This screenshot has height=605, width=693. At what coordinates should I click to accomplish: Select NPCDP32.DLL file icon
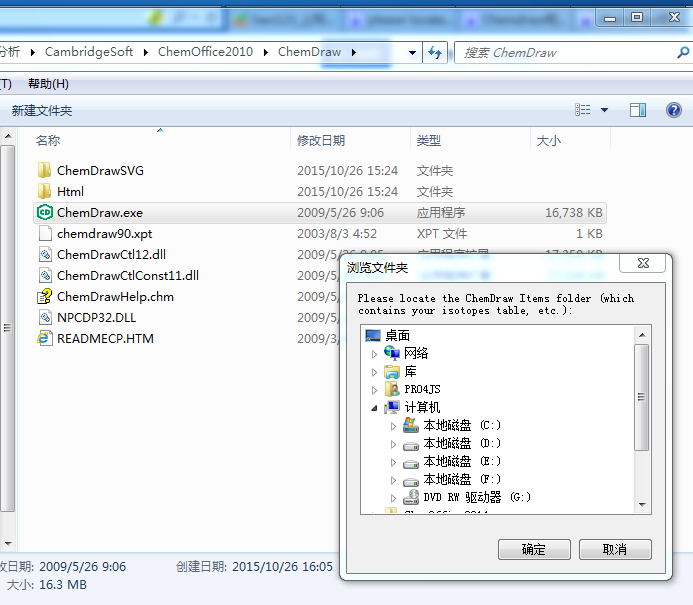[x=45, y=317]
